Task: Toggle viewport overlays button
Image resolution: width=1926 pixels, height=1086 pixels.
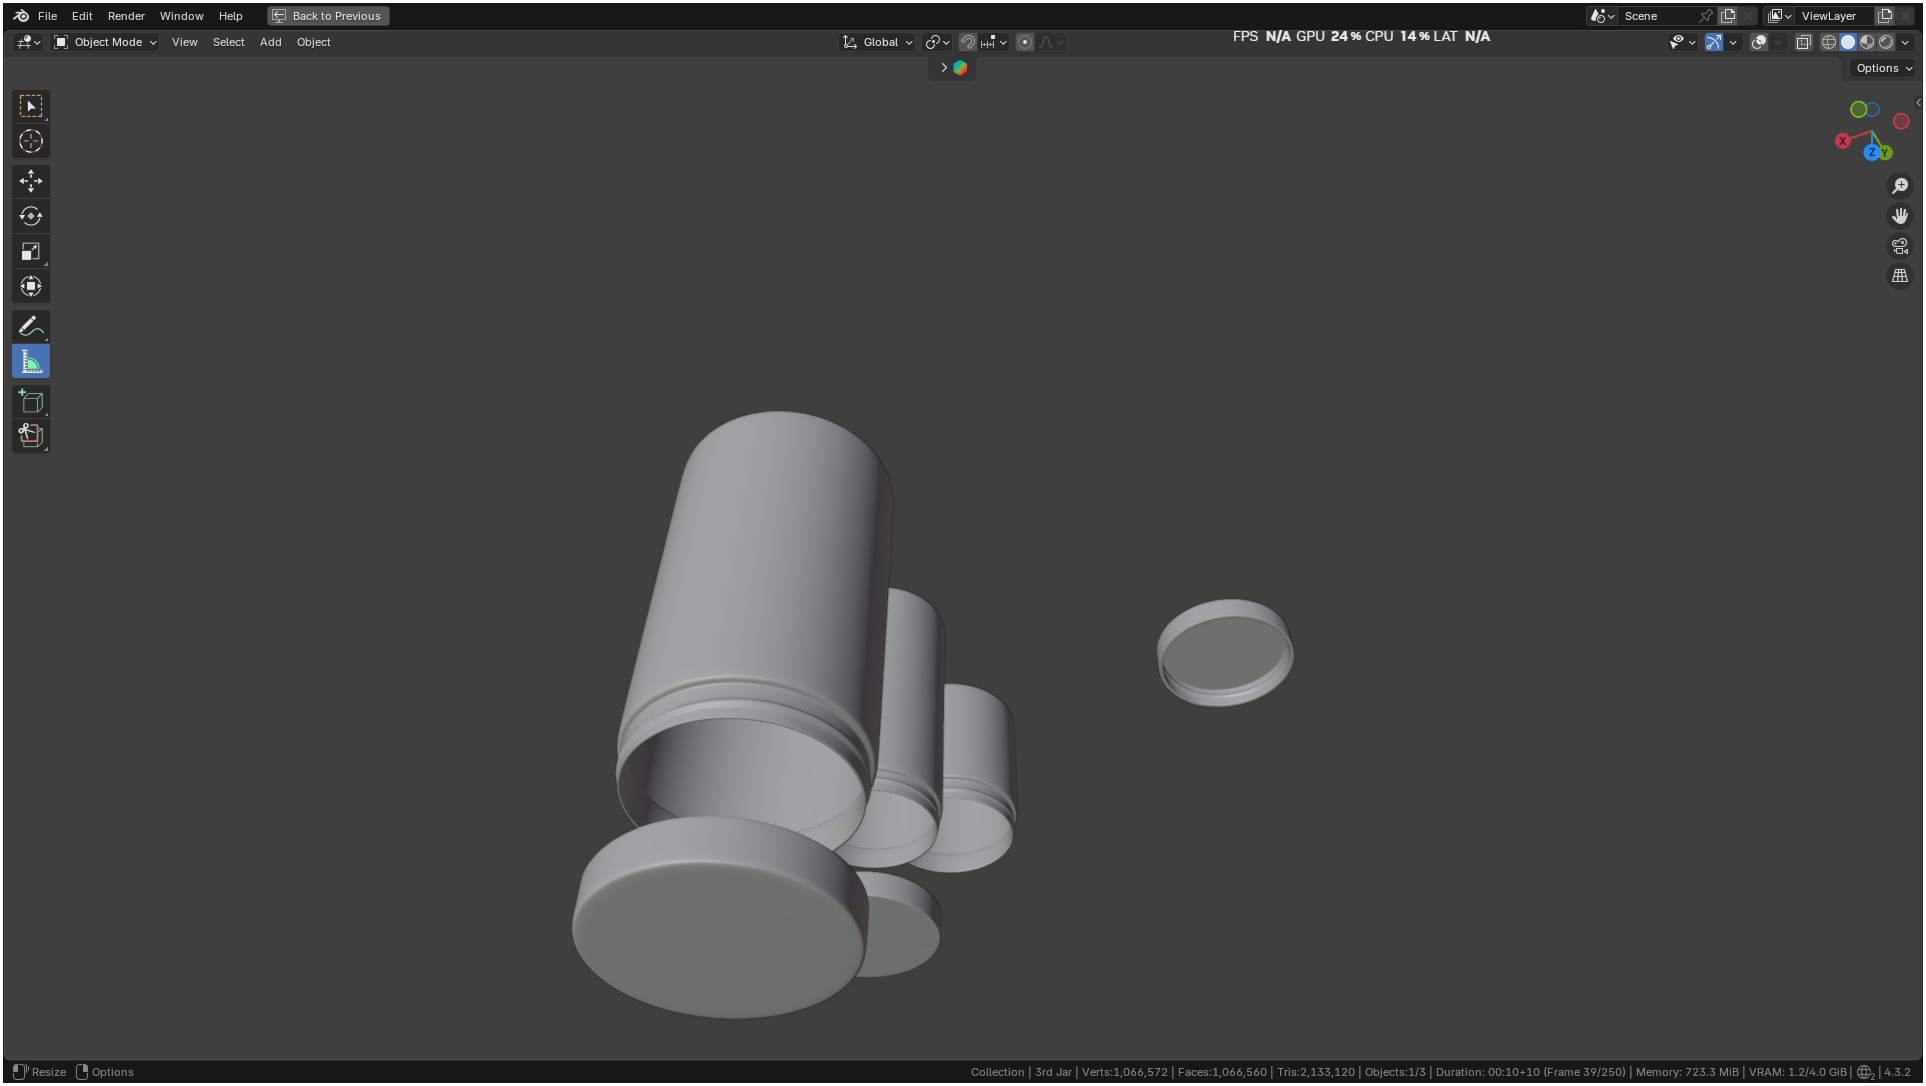Action: pyautogui.click(x=1759, y=42)
